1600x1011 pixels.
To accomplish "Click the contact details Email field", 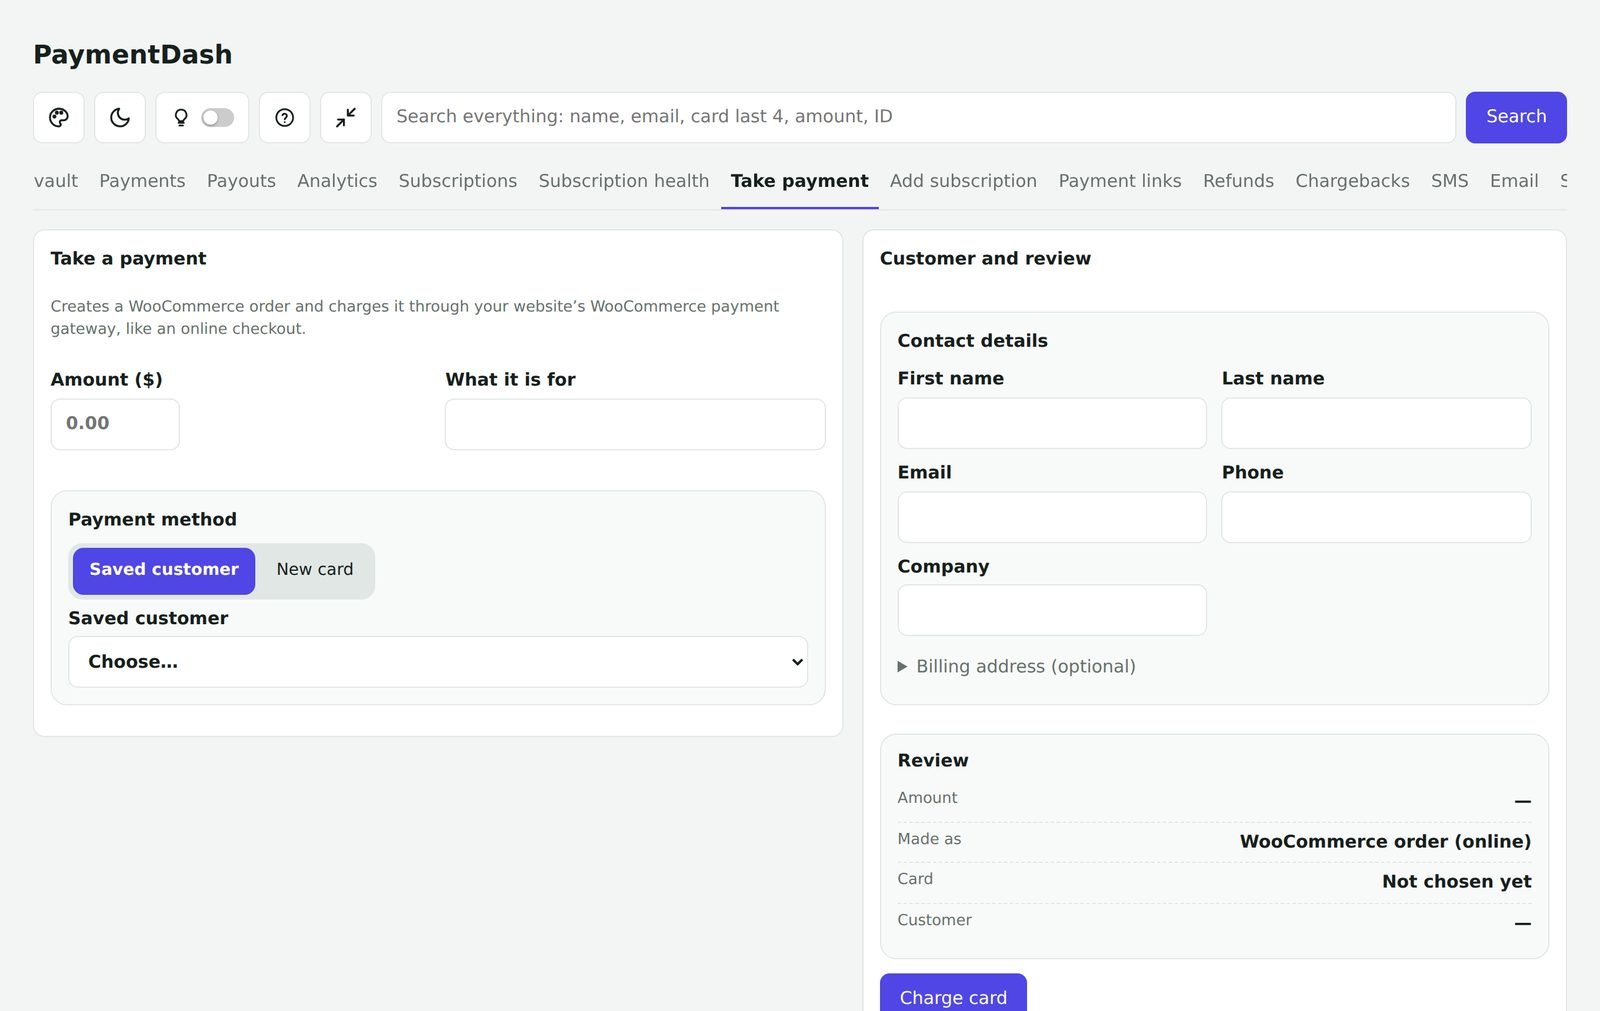I will [1052, 517].
